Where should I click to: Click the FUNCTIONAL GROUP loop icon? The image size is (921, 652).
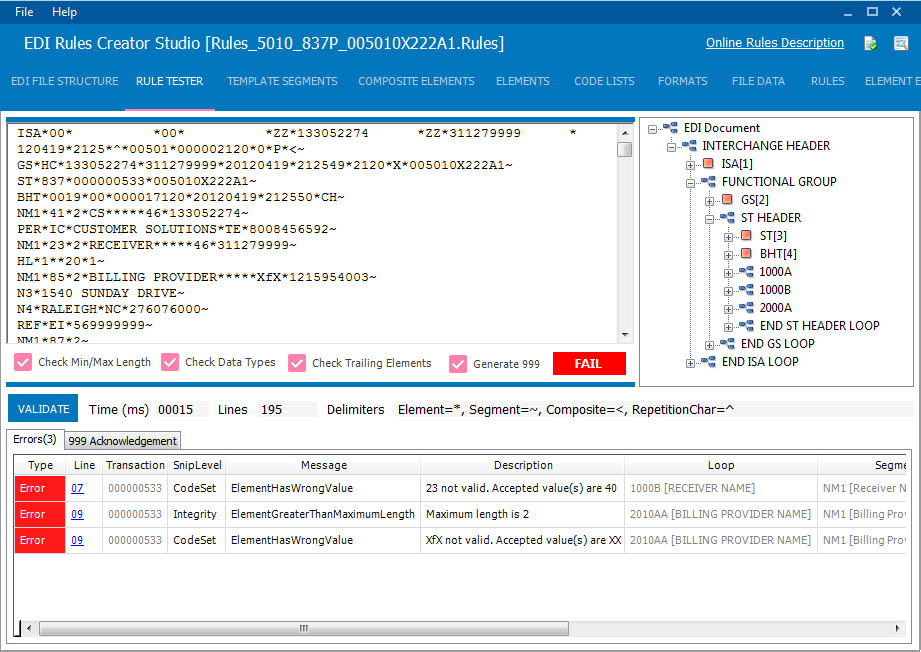tap(708, 182)
